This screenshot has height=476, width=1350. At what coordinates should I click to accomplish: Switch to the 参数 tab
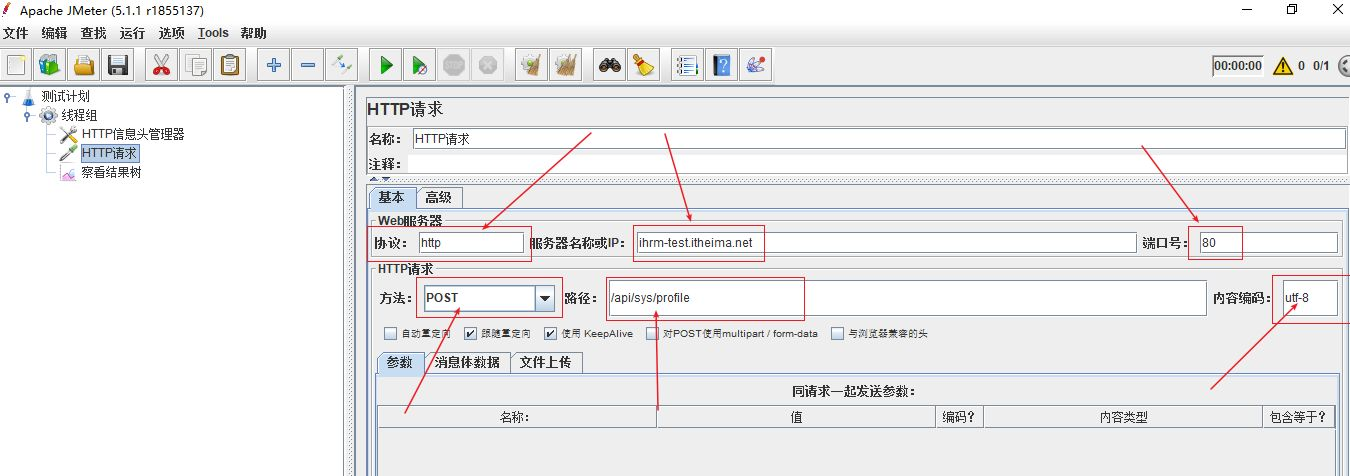tap(400, 362)
